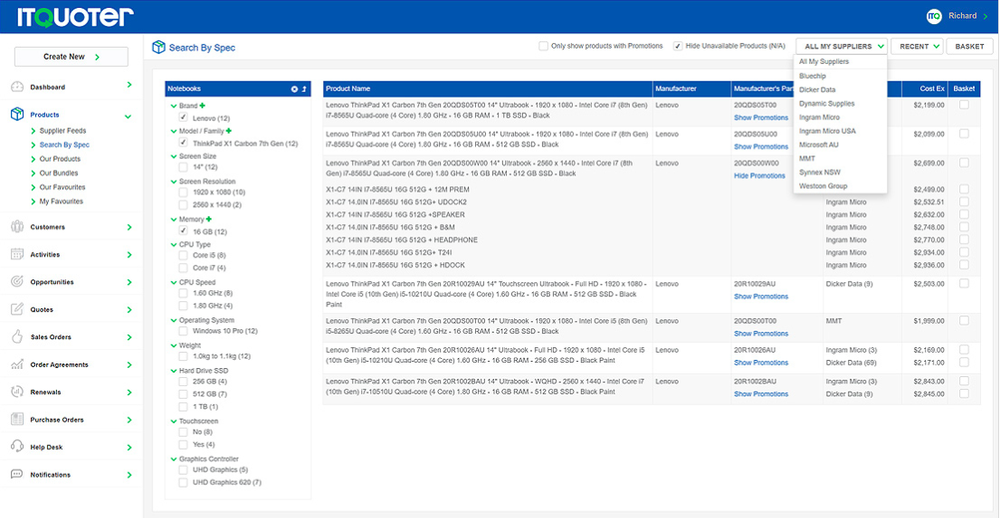
Task: Click the Dashboard gauge icon
Action: point(17,87)
